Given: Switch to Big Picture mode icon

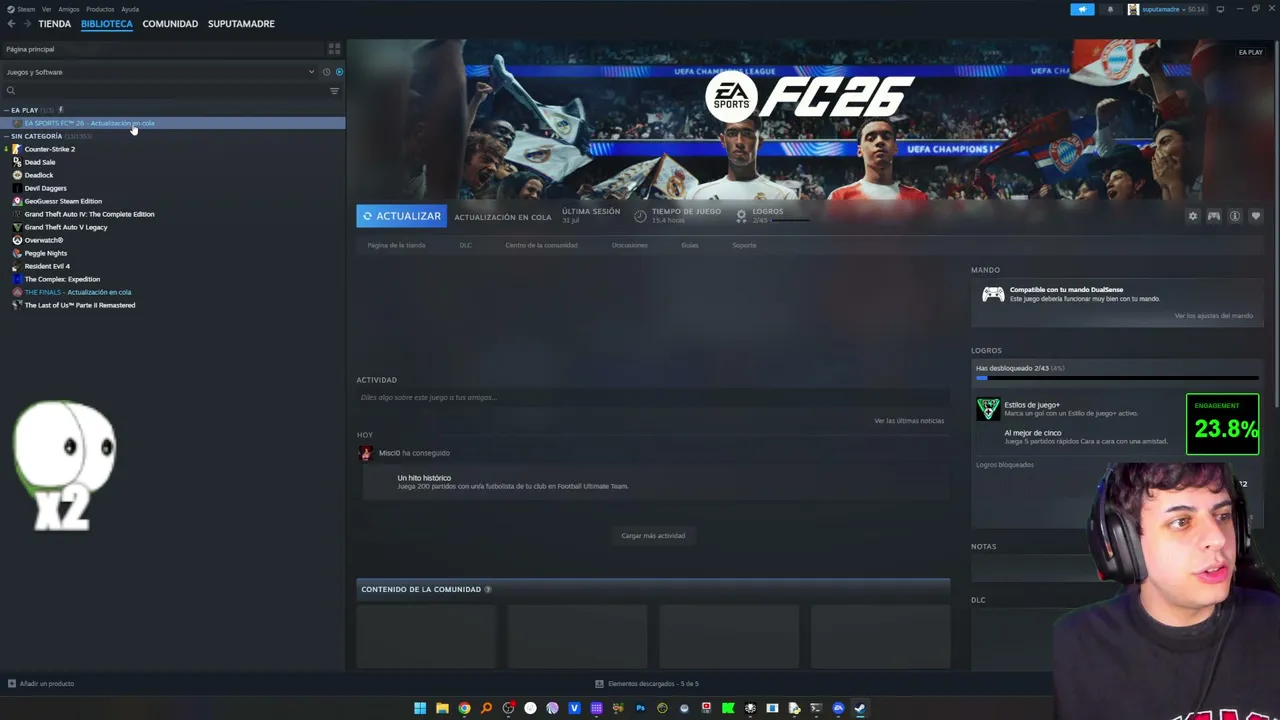Looking at the screenshot, I should pos(1220,9).
